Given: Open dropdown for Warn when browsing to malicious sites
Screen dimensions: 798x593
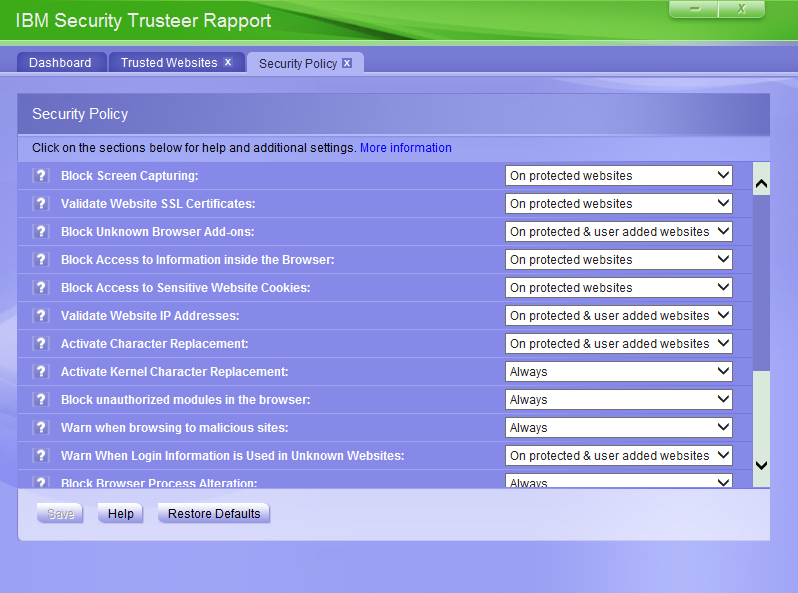Looking at the screenshot, I should pos(619,428).
